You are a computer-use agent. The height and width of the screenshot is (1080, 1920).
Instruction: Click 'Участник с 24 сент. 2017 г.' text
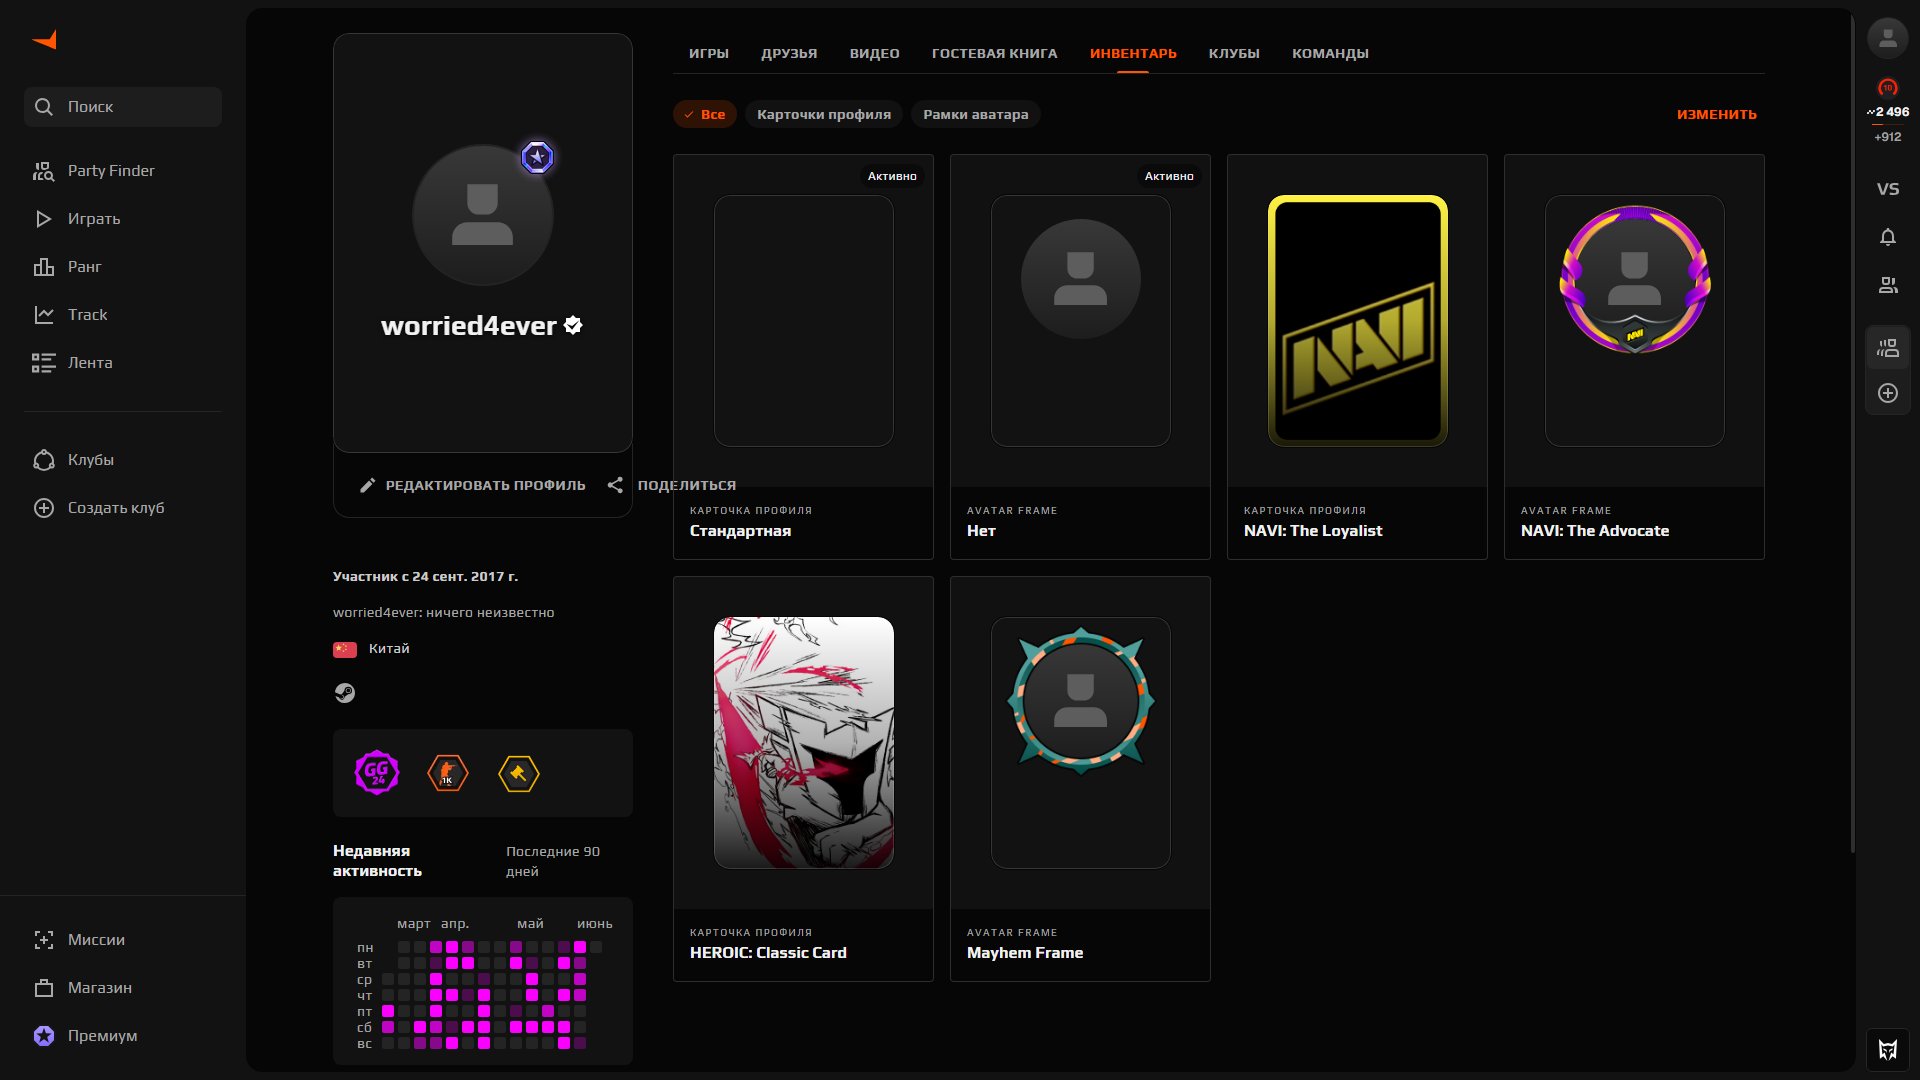point(426,577)
